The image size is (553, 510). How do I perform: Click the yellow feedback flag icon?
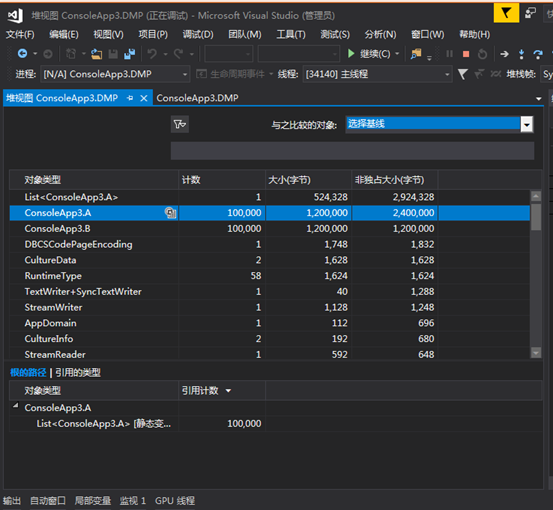506,13
